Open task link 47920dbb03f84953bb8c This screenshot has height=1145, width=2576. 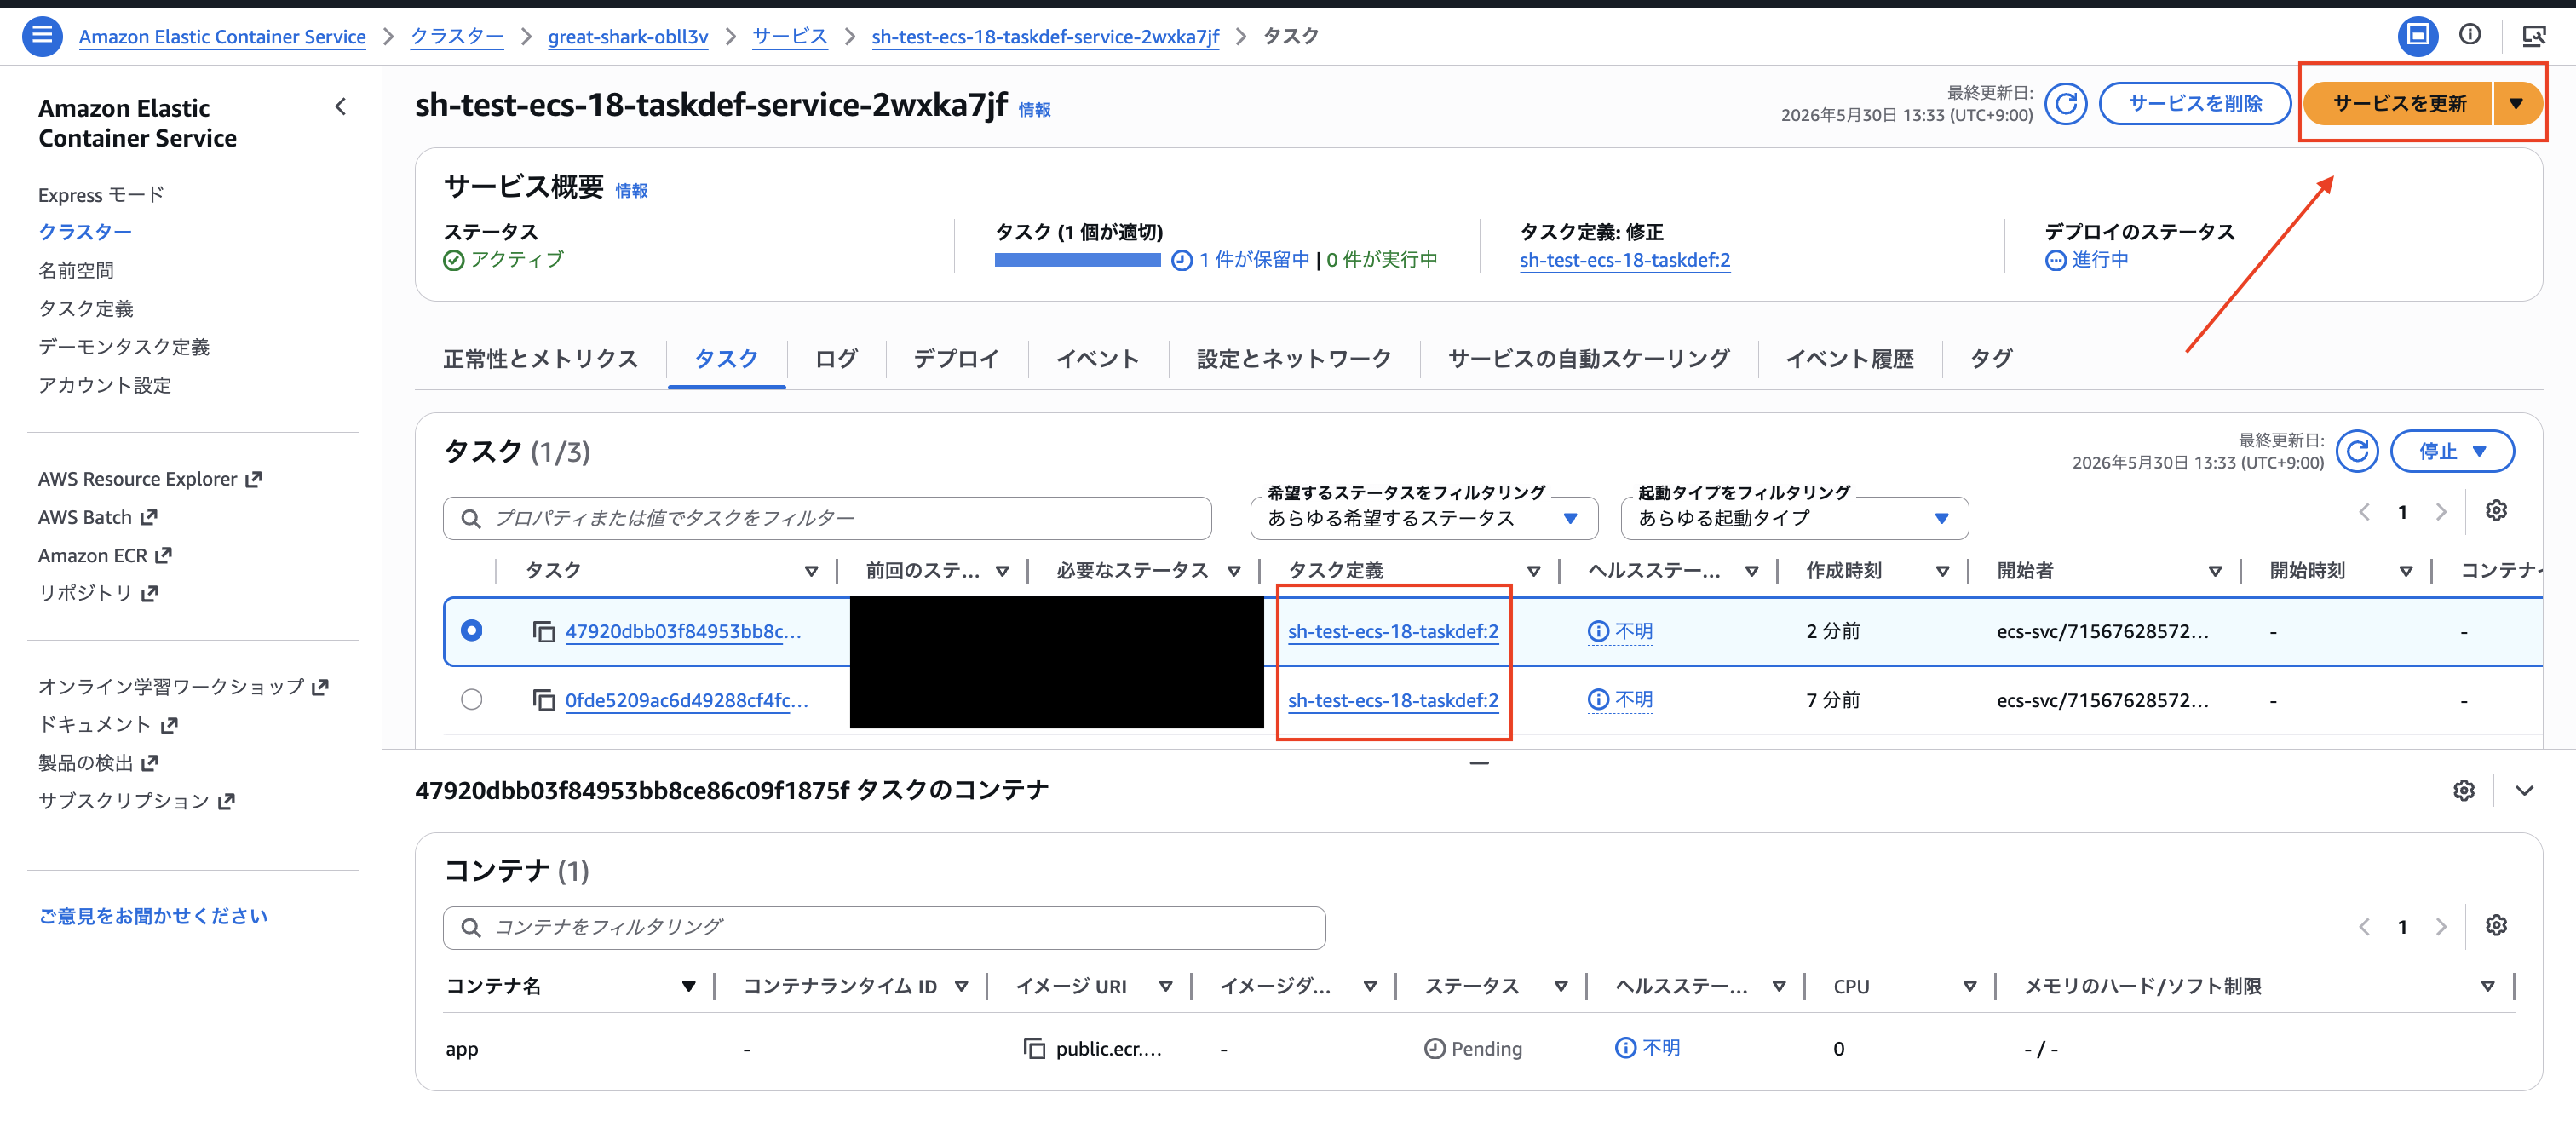point(683,631)
